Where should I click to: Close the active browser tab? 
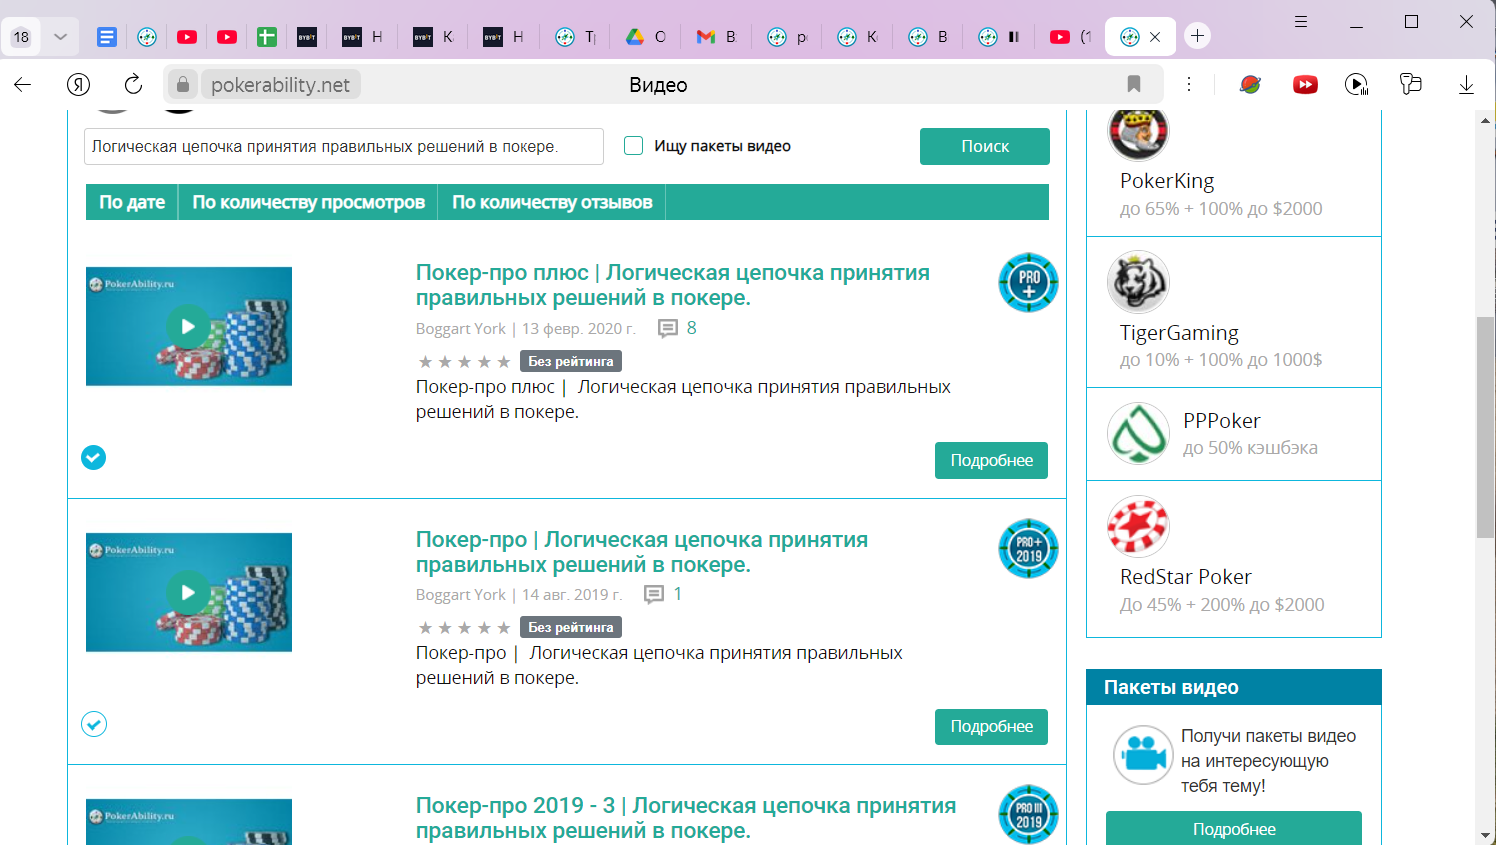pos(1155,37)
